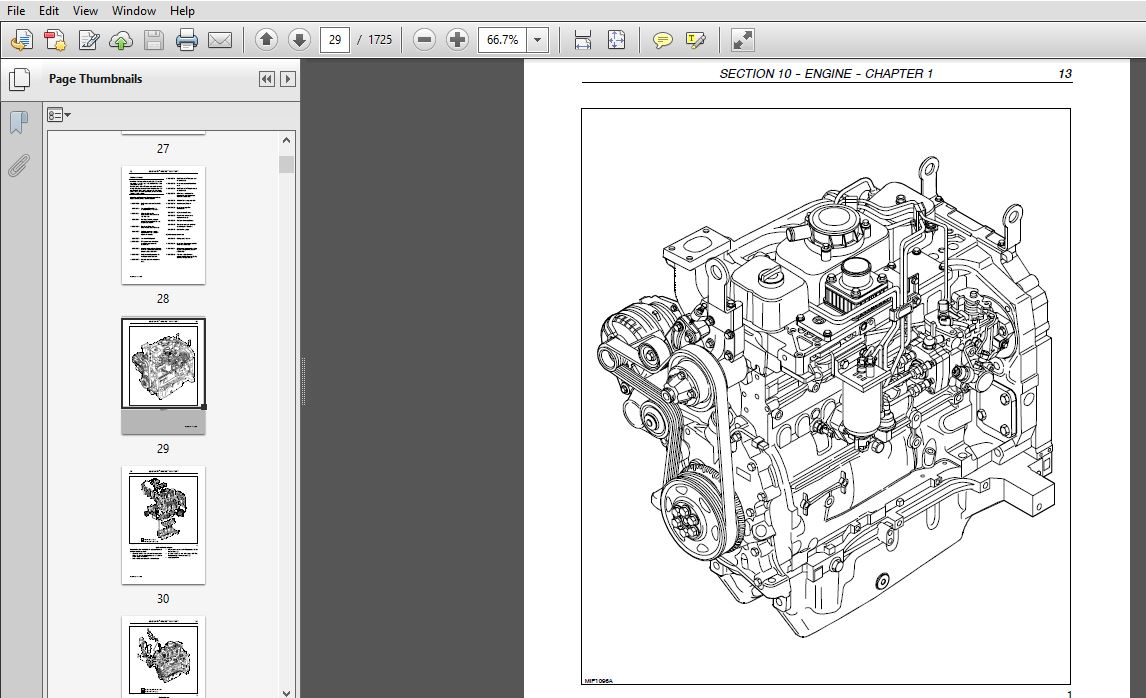Click the fit width scrolling icon
The height and width of the screenshot is (698, 1146).
(x=583, y=39)
